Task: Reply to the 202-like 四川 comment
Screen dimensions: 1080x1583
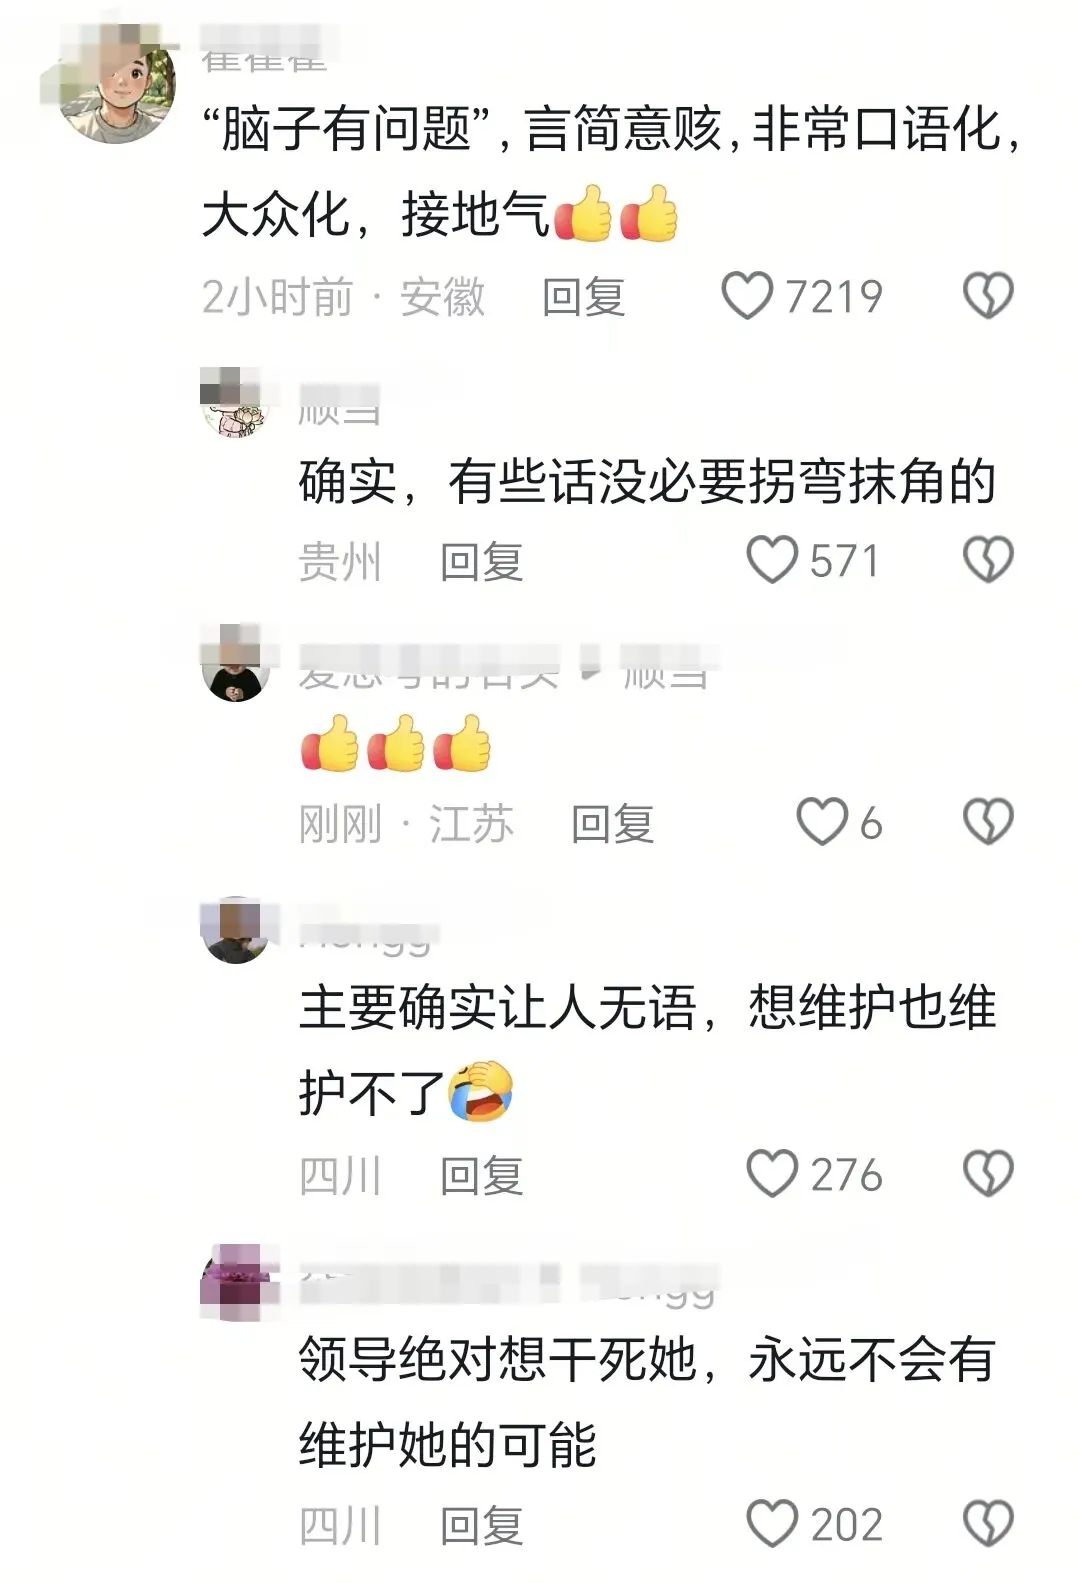Action: click(482, 1526)
